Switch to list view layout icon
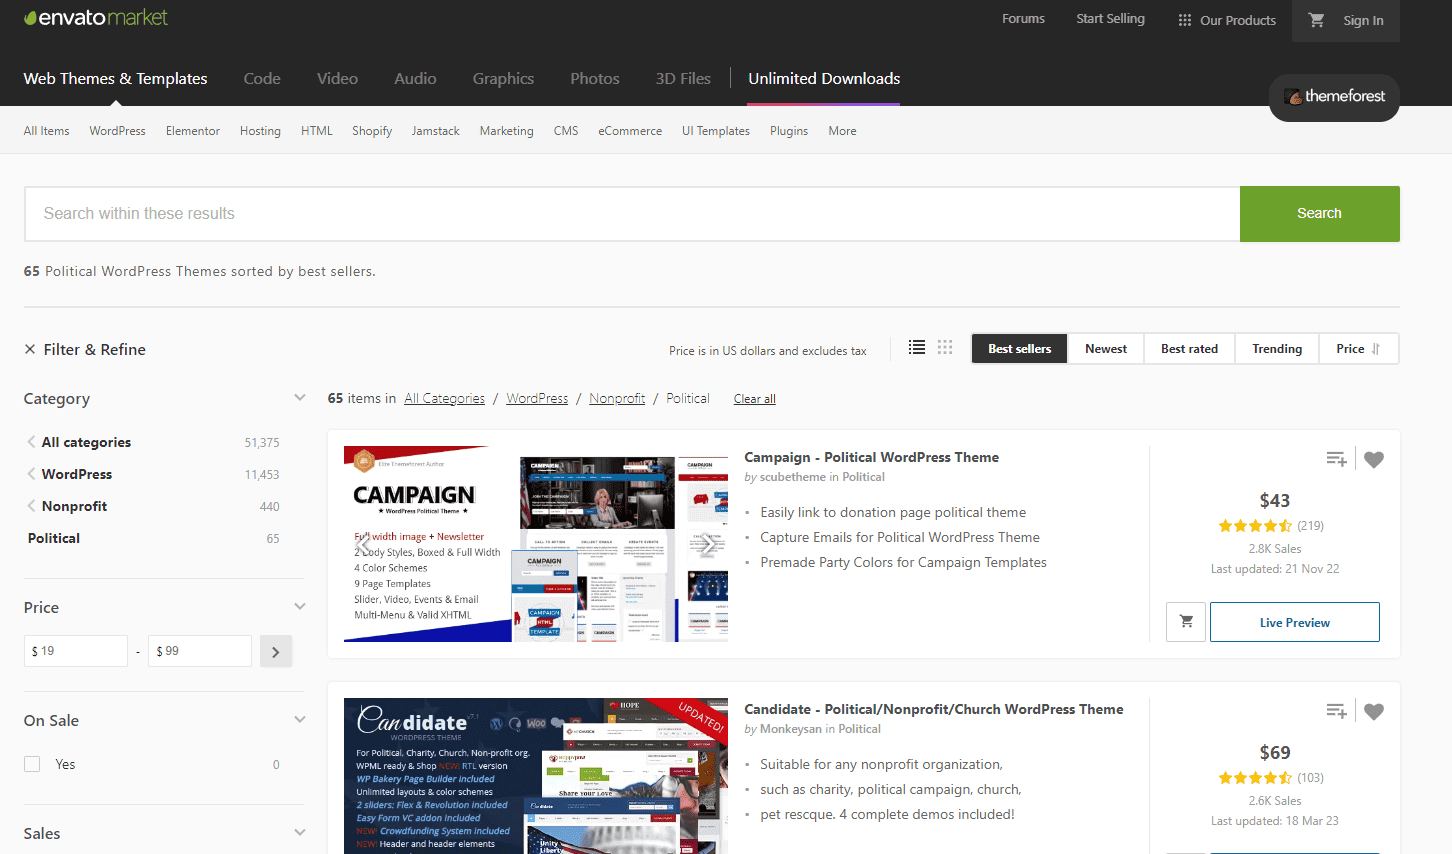This screenshot has width=1452, height=854. click(917, 347)
